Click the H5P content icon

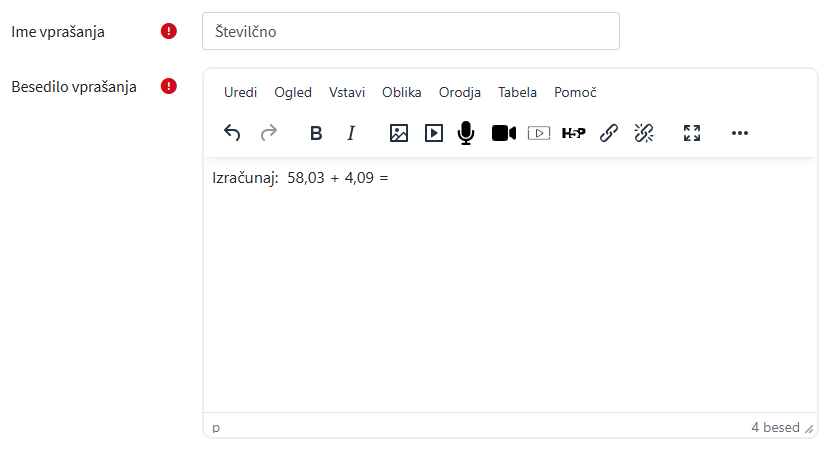coord(573,133)
